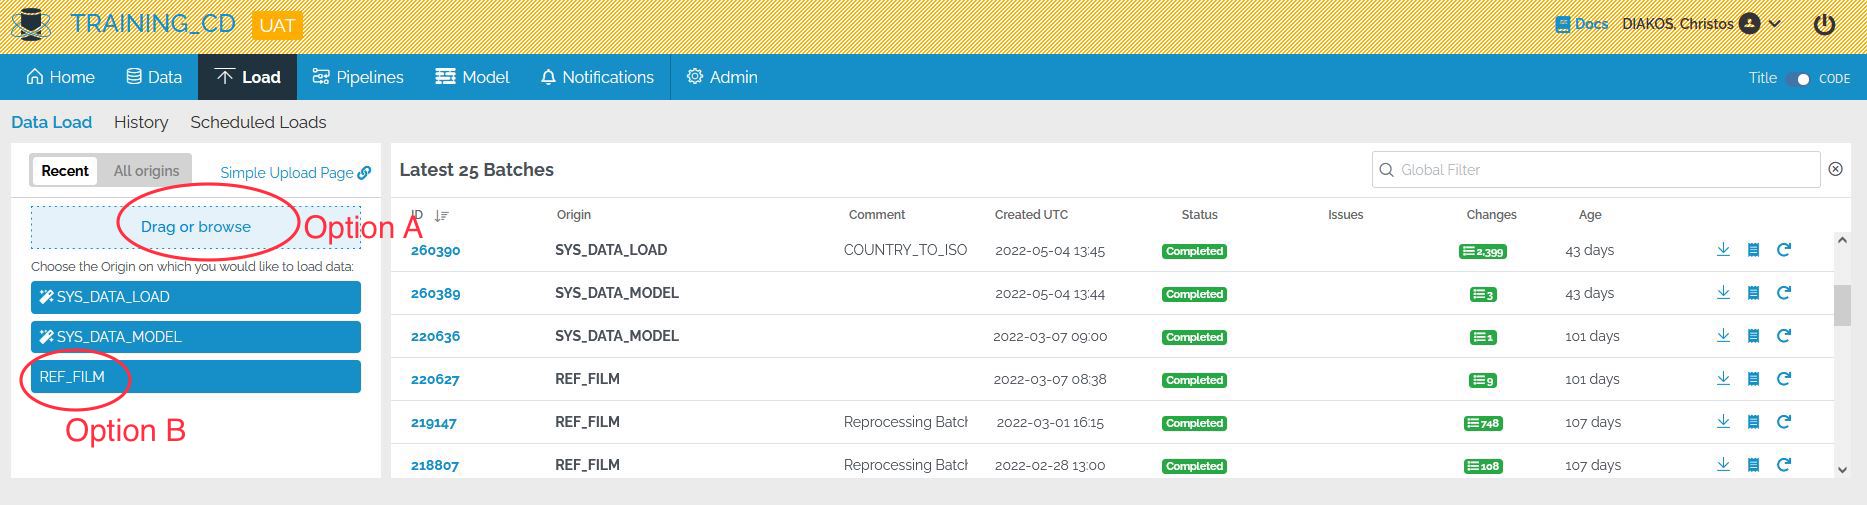
Task: Open the Docs link
Action: [1582, 24]
